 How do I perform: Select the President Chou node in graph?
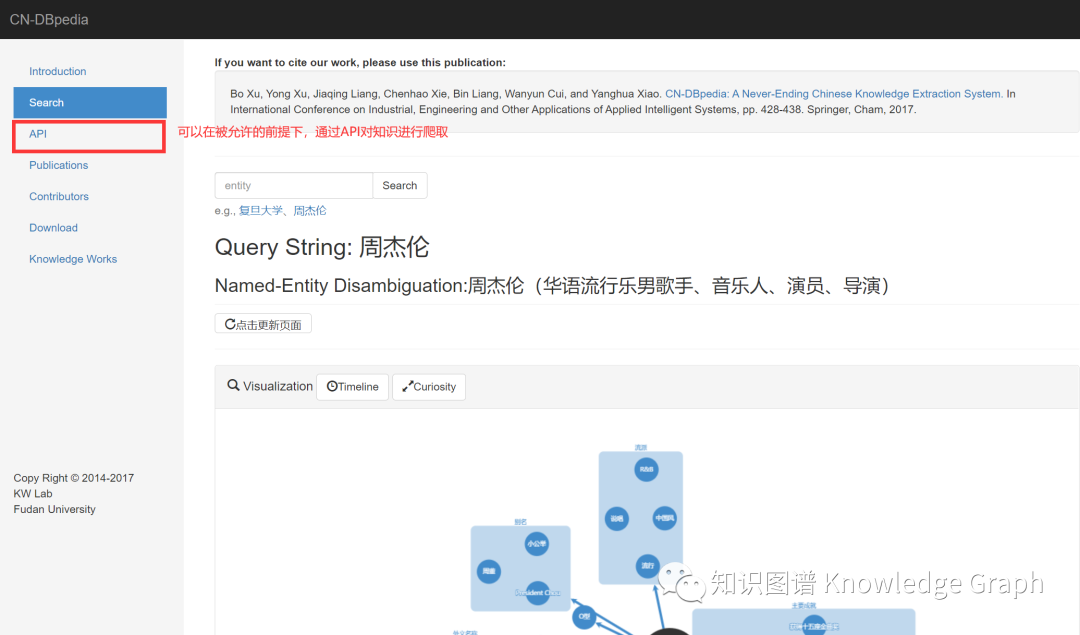pyautogui.click(x=538, y=593)
